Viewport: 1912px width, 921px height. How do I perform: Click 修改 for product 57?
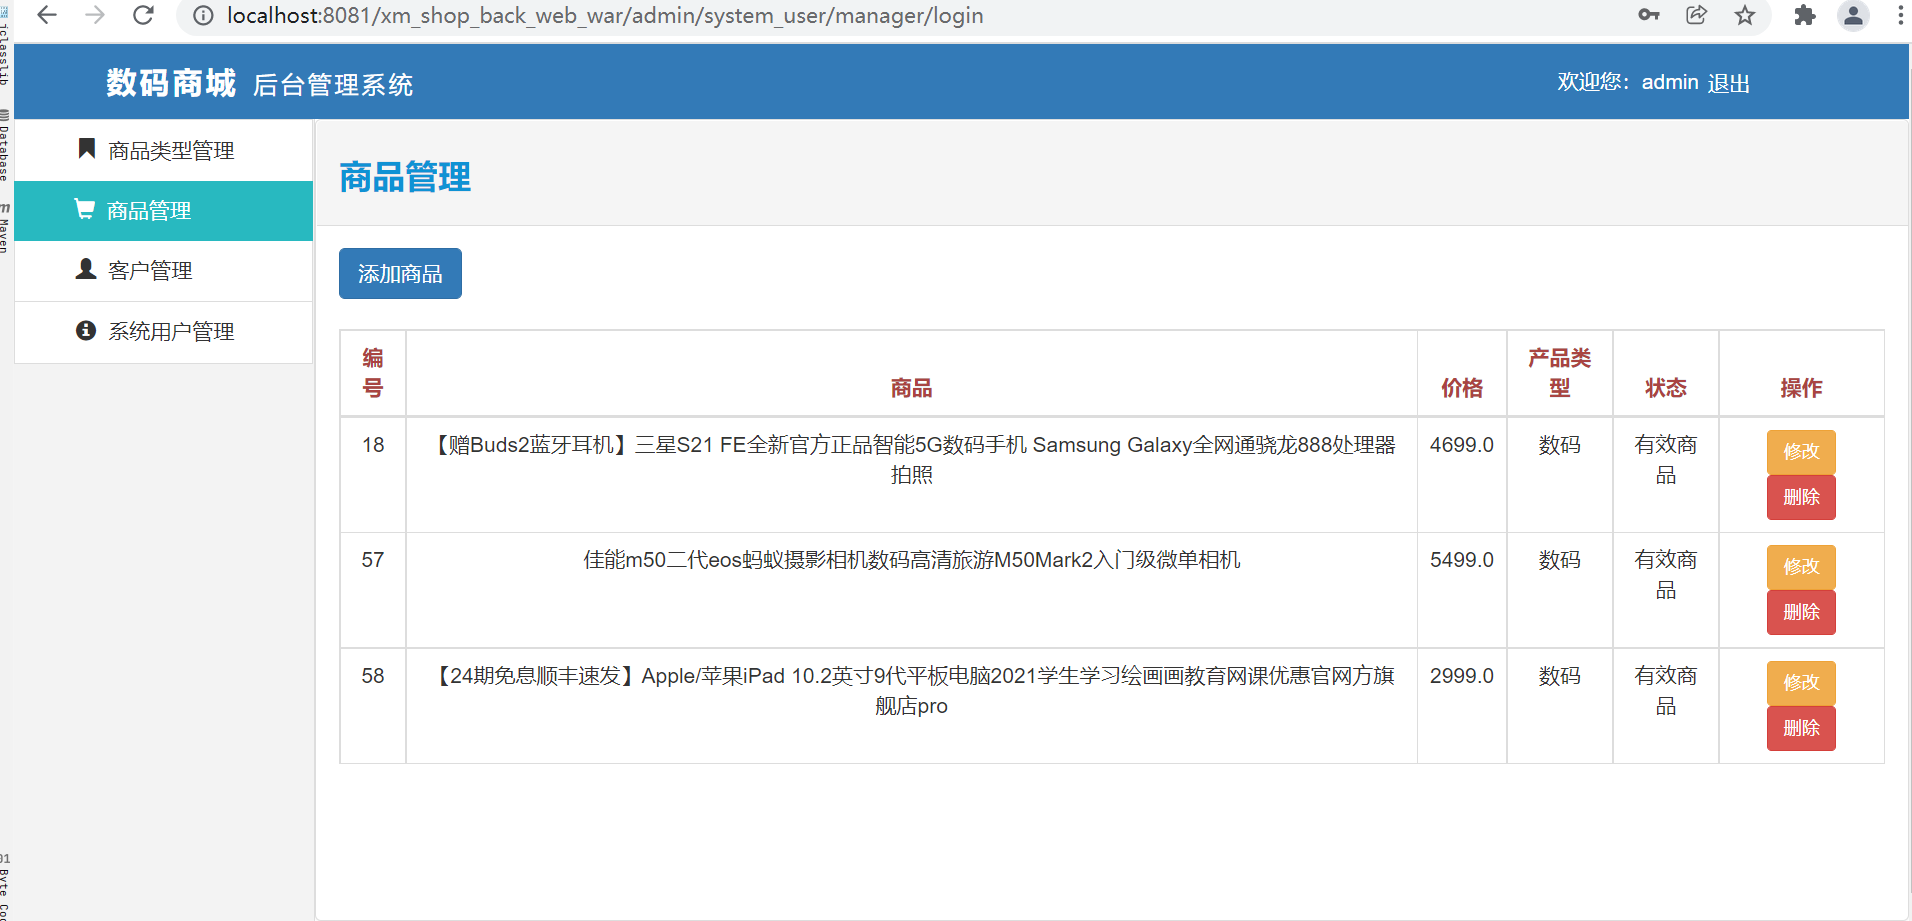click(1800, 566)
